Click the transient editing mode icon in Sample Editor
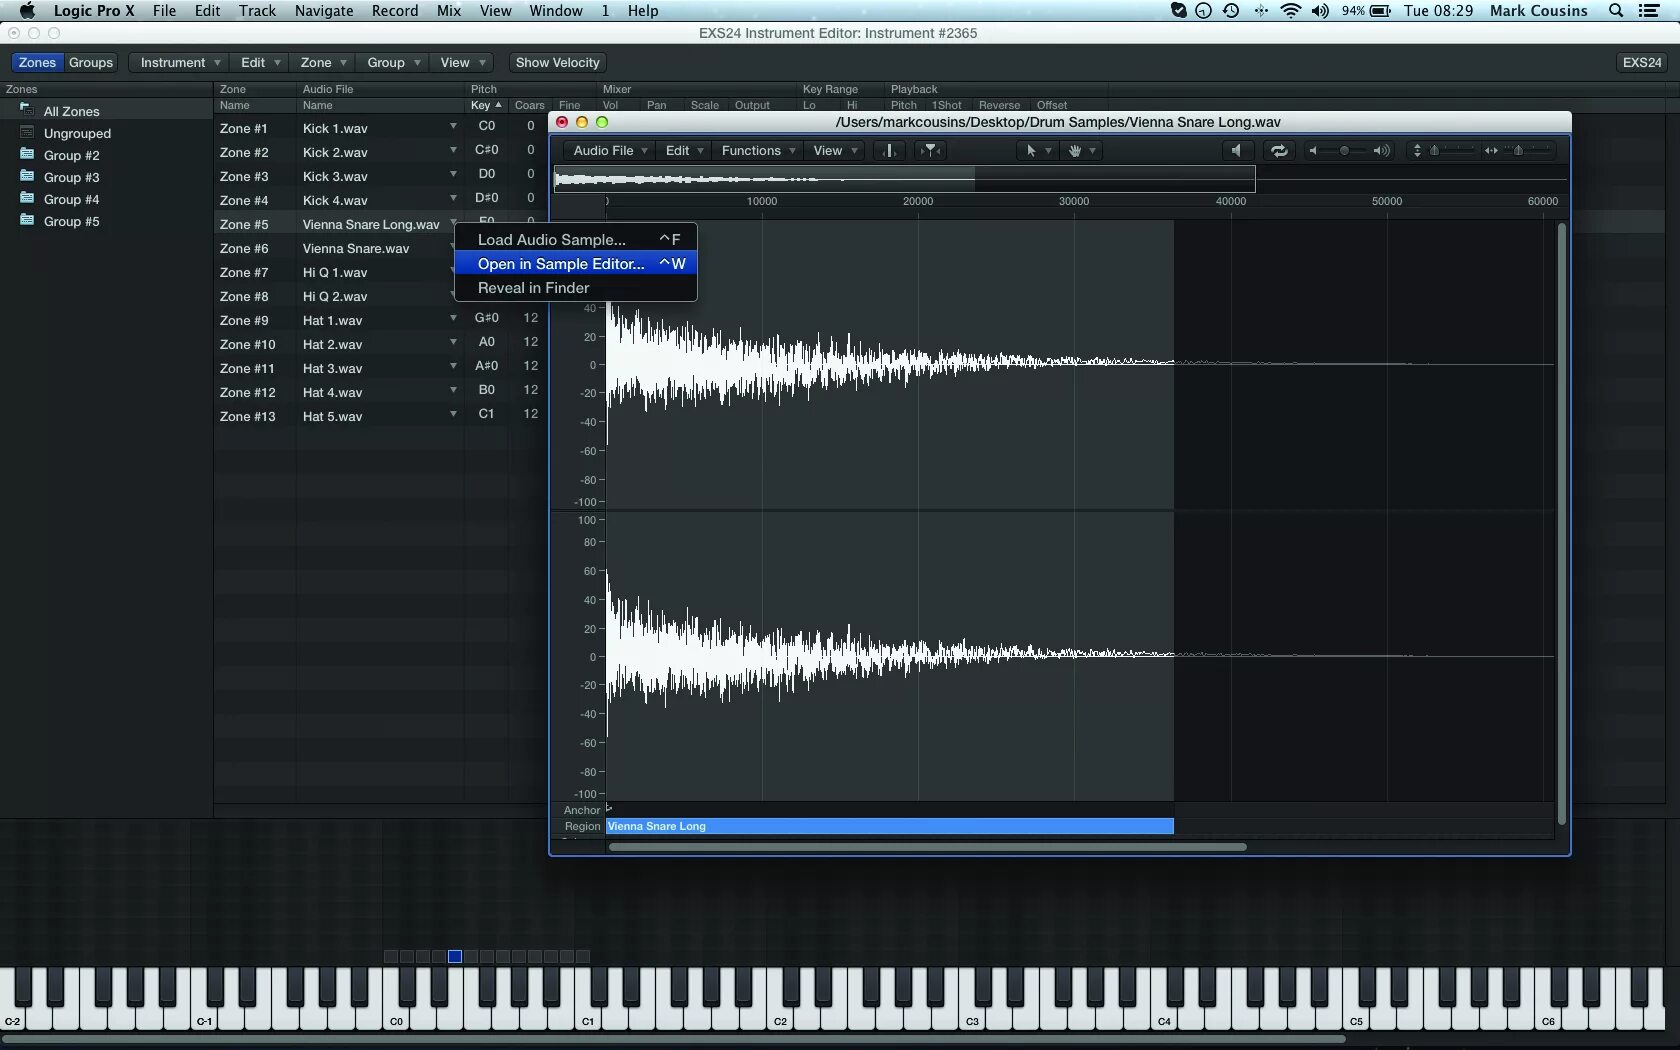The width and height of the screenshot is (1680, 1050). 889,151
